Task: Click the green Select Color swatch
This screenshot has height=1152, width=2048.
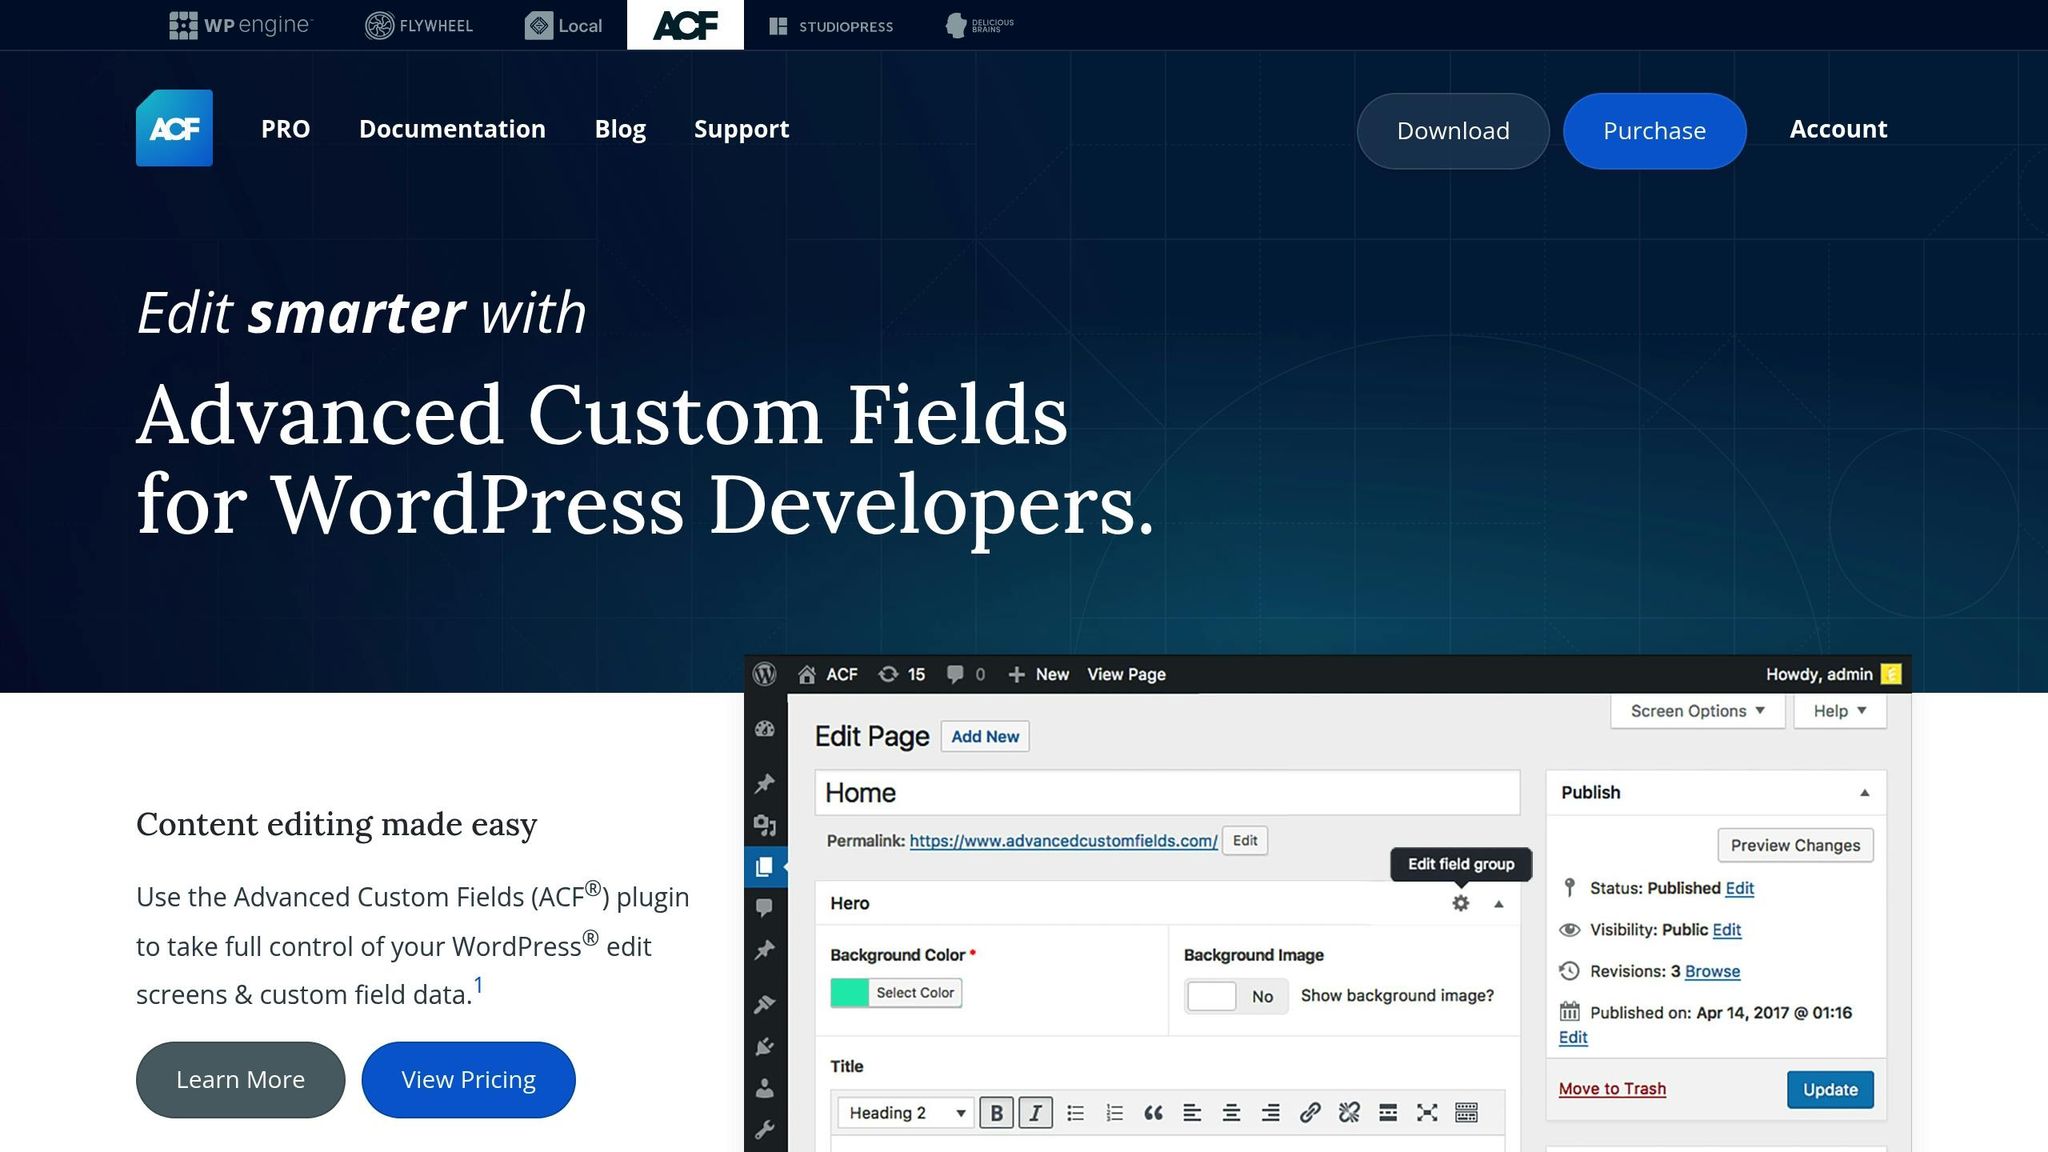Action: click(x=848, y=992)
